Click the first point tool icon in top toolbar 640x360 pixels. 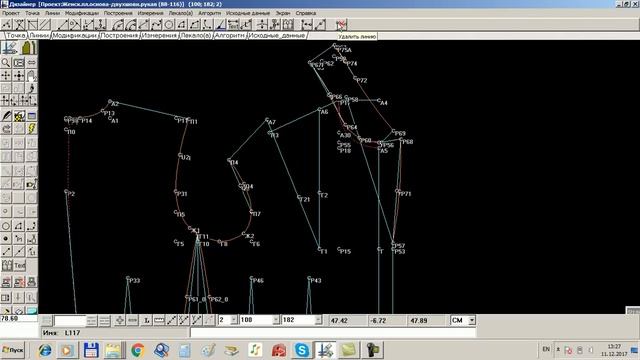pos(7,25)
